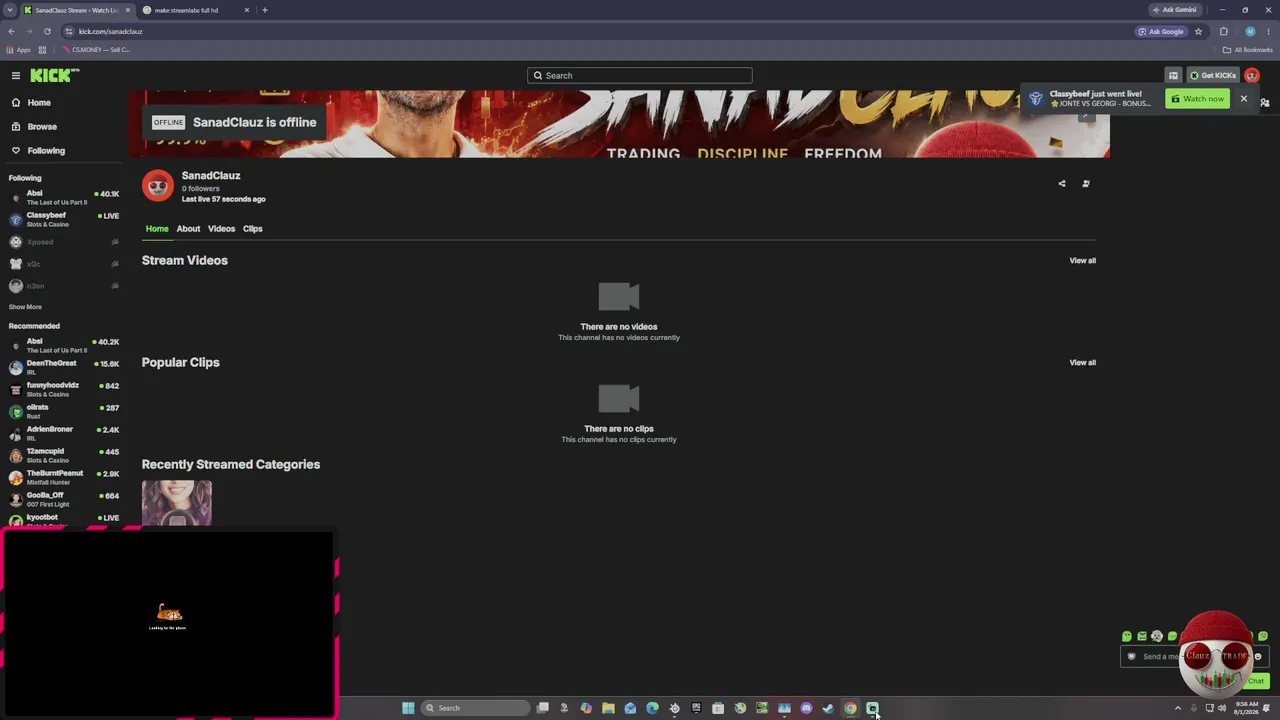Open Classybeef in the Following list
Screen dimensions: 1280x720
coord(64,219)
